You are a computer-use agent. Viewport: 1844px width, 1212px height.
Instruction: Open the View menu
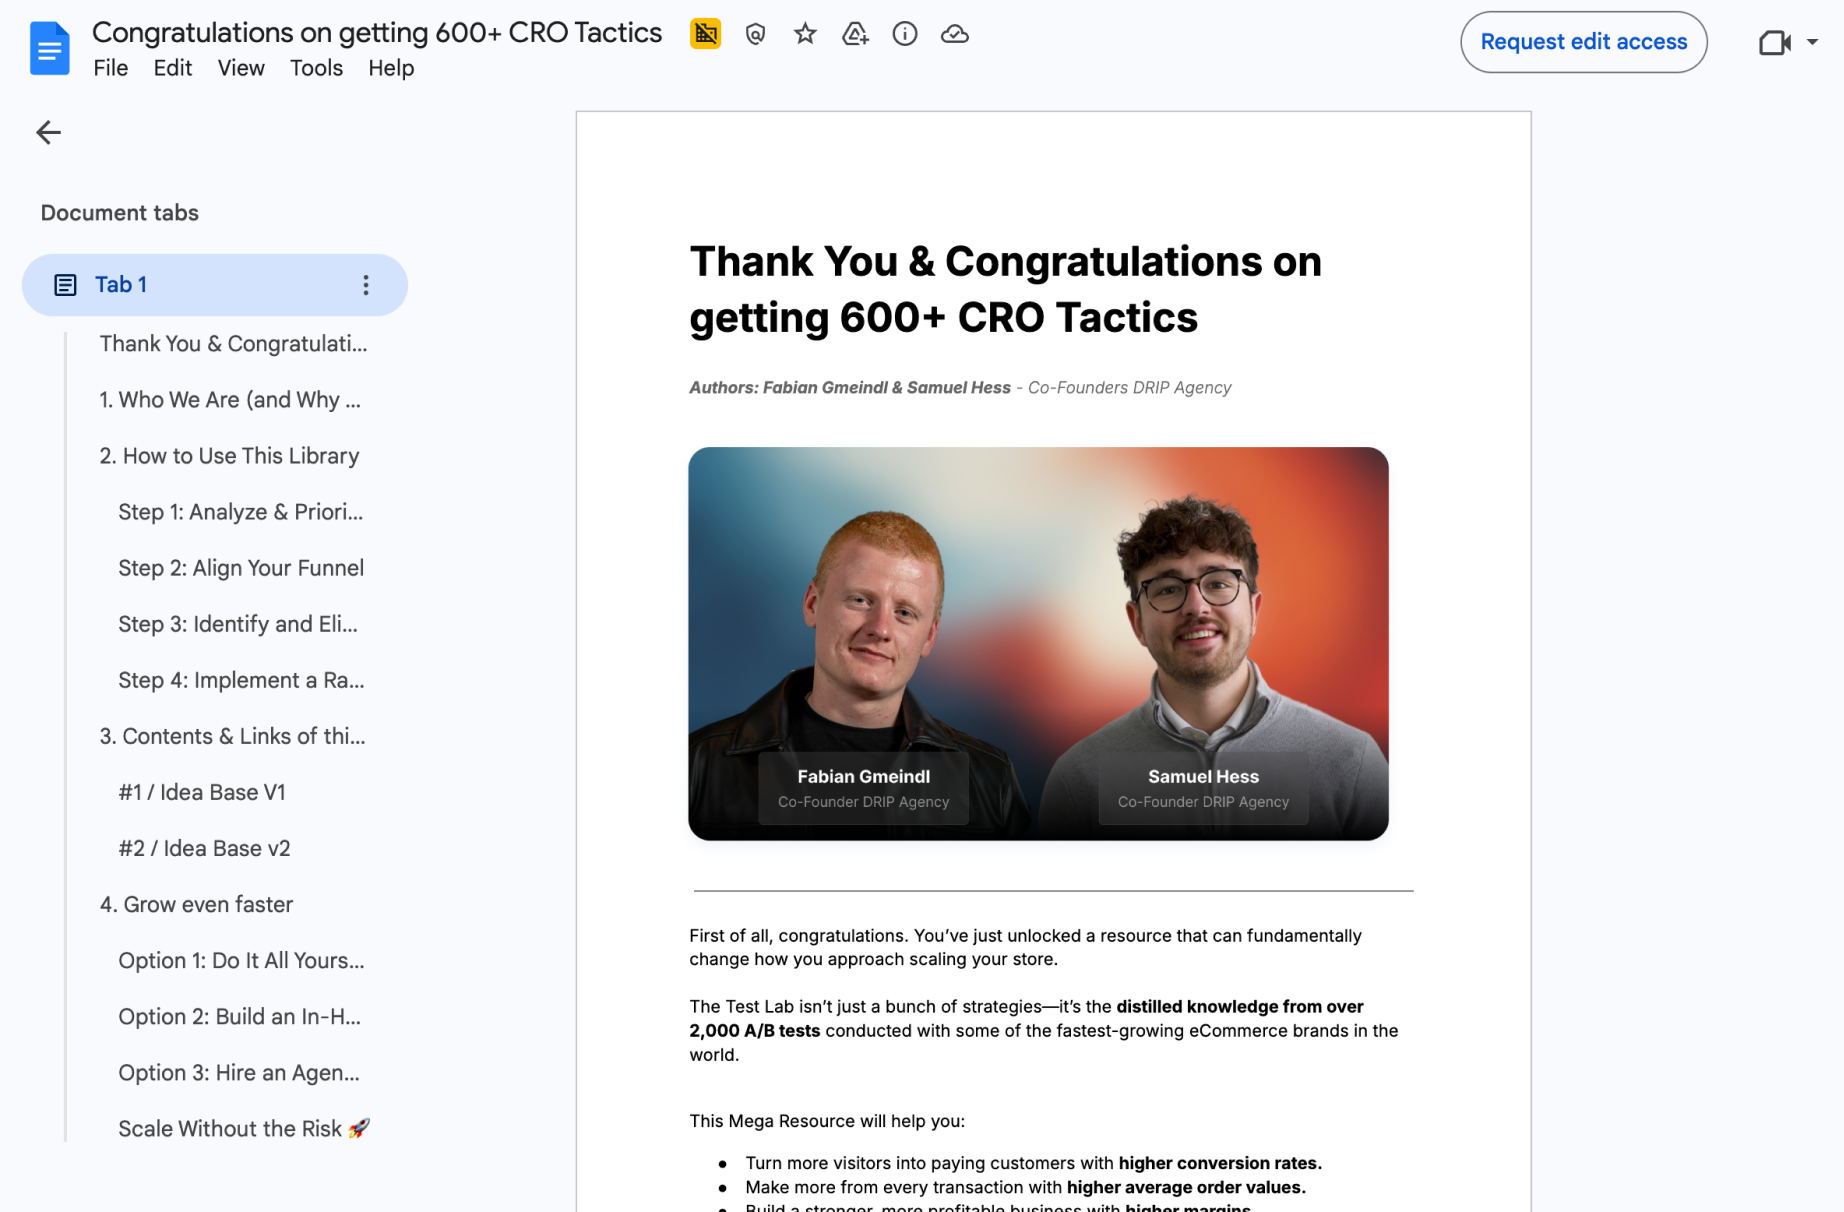tap(241, 68)
